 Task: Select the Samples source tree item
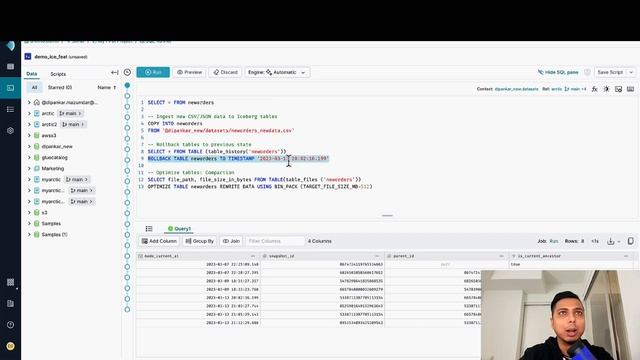pos(51,223)
